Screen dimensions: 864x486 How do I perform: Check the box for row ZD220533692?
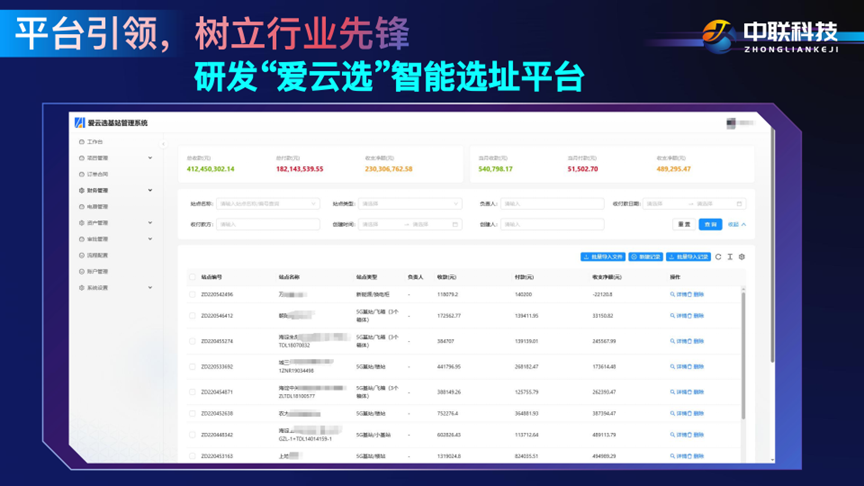(192, 366)
